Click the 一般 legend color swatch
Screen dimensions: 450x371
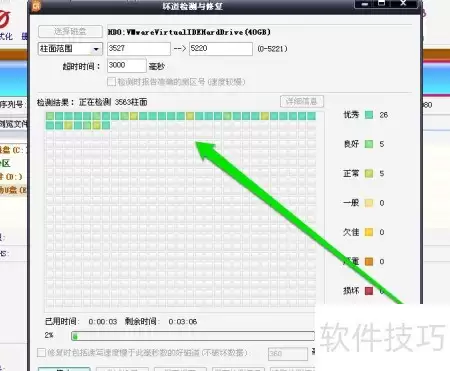(369, 203)
